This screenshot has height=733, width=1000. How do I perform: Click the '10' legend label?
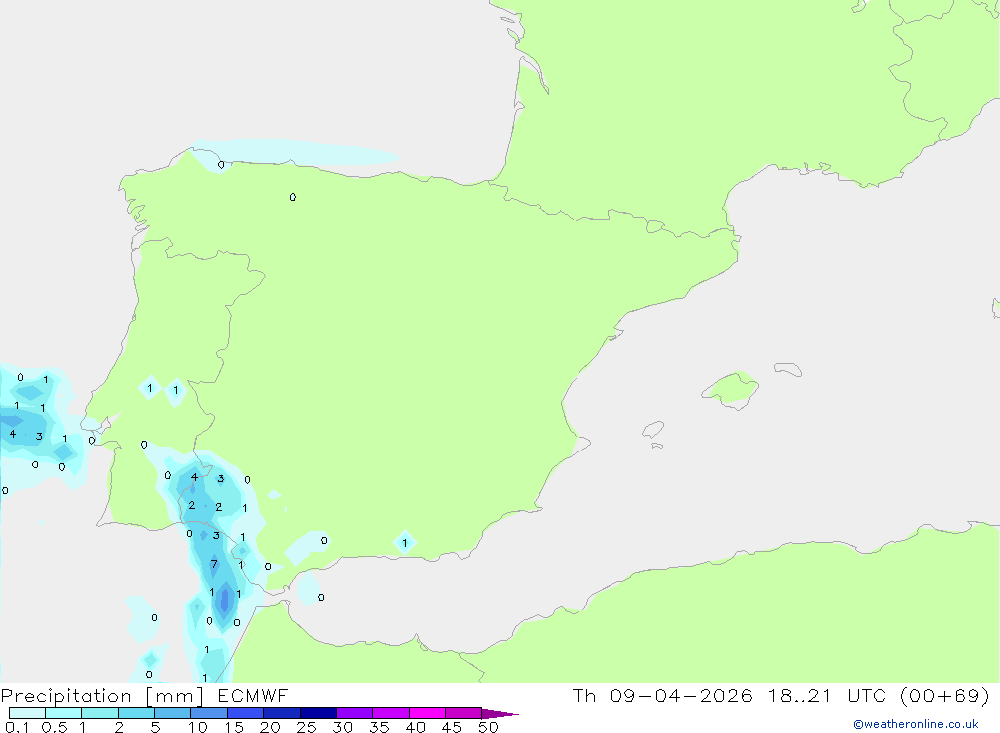pyautogui.click(x=198, y=727)
